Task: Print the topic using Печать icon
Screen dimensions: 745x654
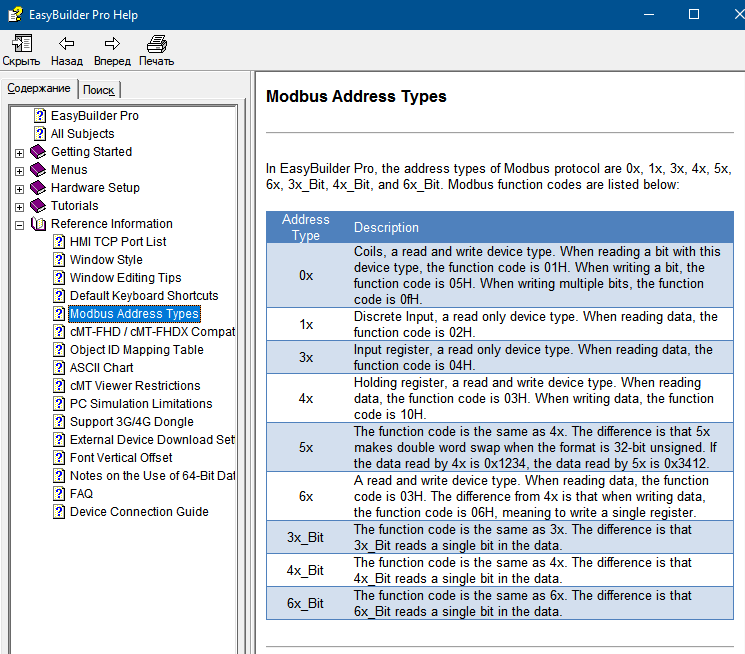Action: pyautogui.click(x=157, y=44)
